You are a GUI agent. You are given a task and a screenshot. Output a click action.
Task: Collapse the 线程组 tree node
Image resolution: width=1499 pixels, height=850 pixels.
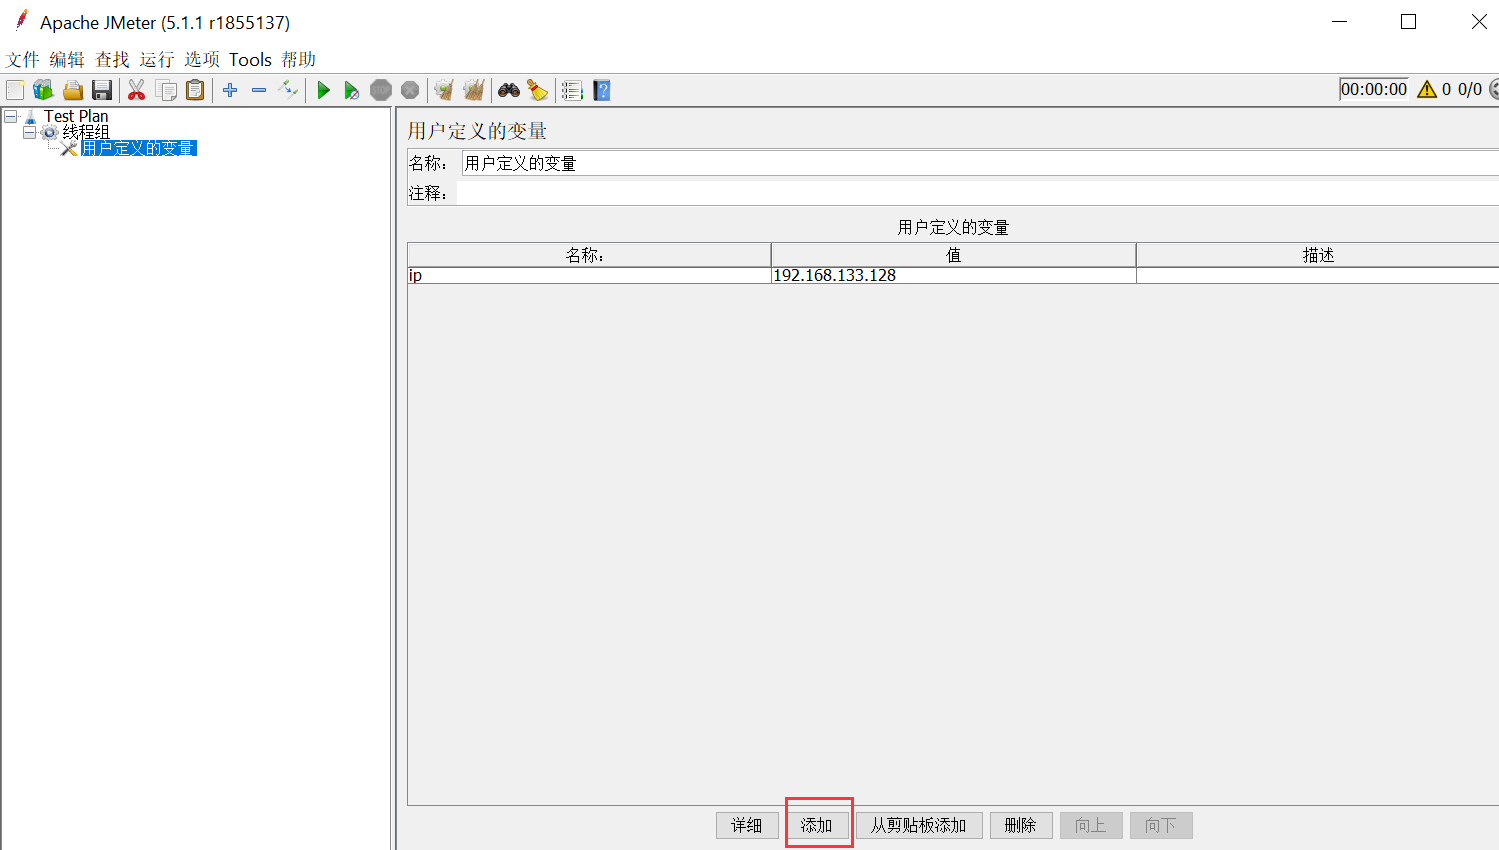(x=29, y=132)
